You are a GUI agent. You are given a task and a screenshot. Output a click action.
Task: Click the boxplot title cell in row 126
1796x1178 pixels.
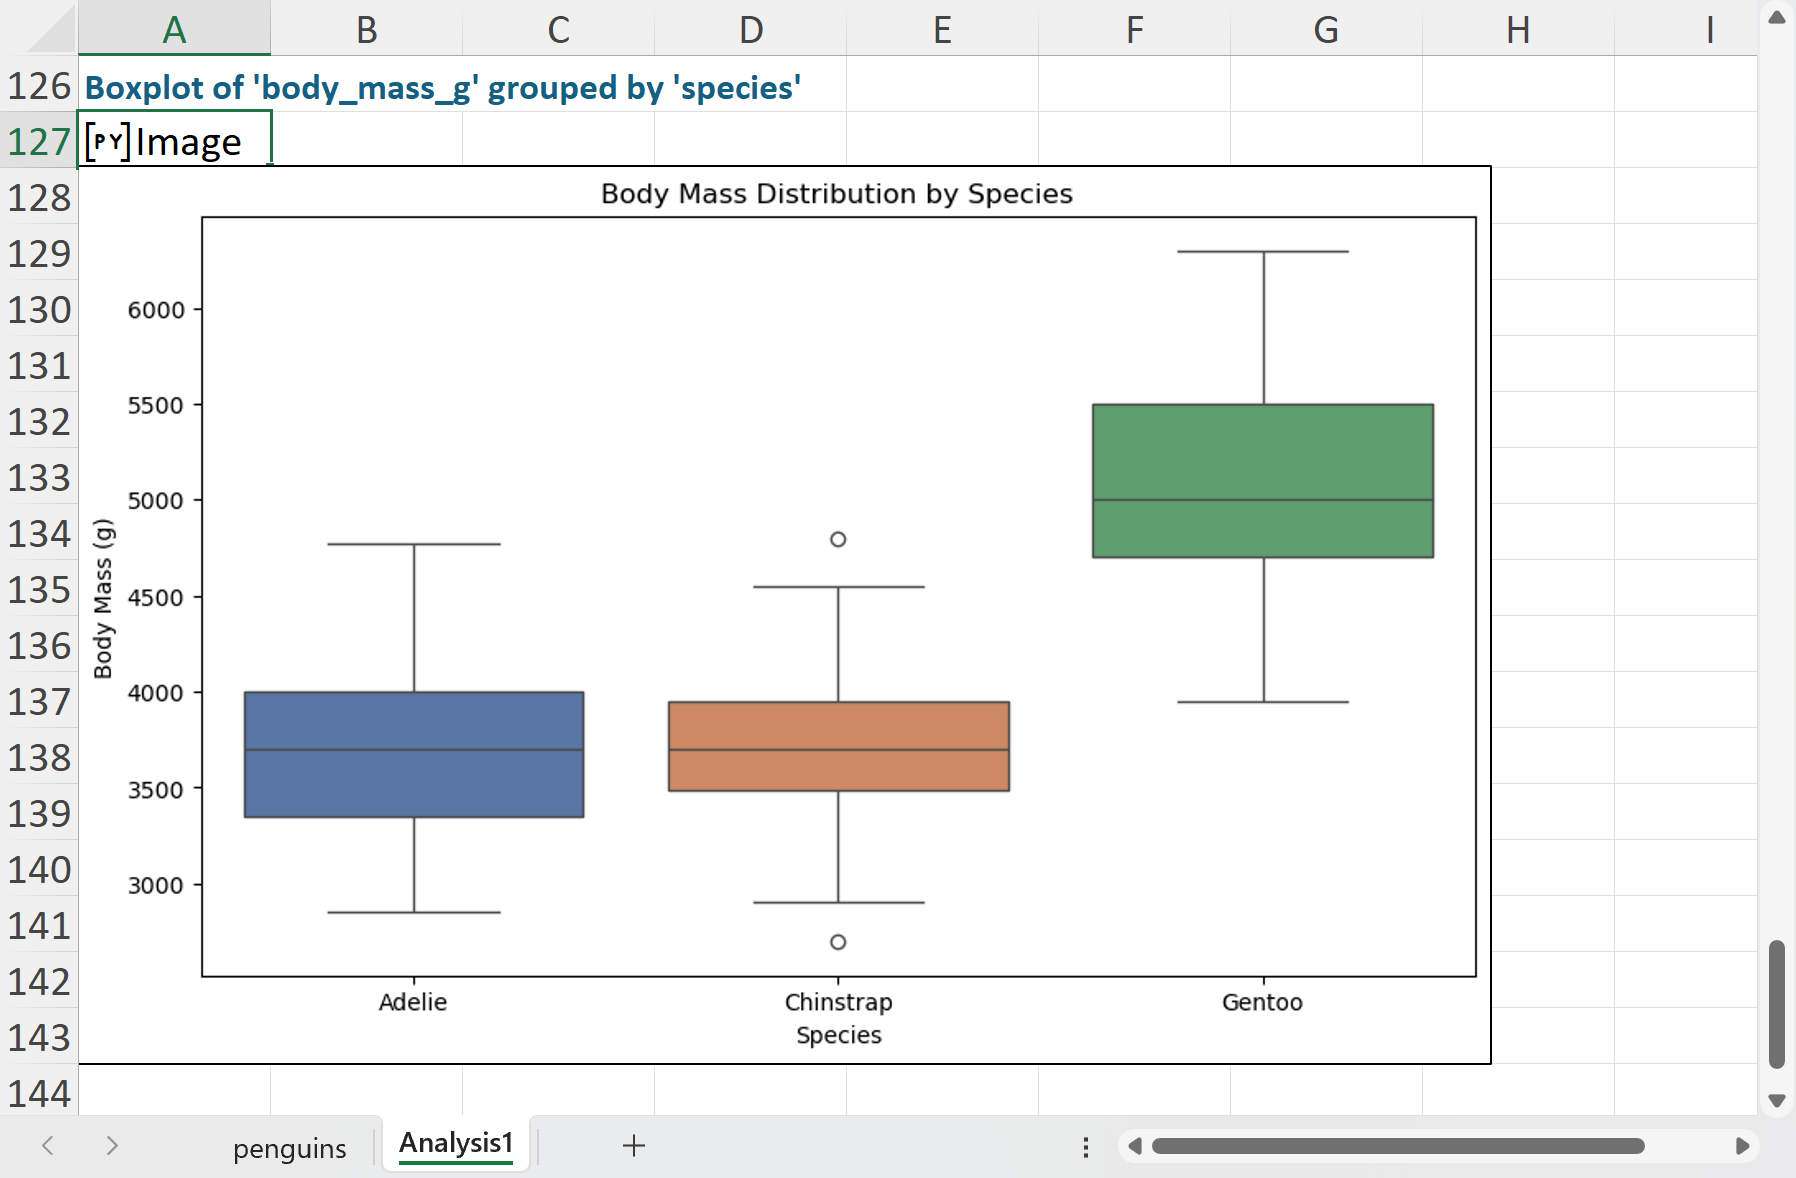click(442, 87)
